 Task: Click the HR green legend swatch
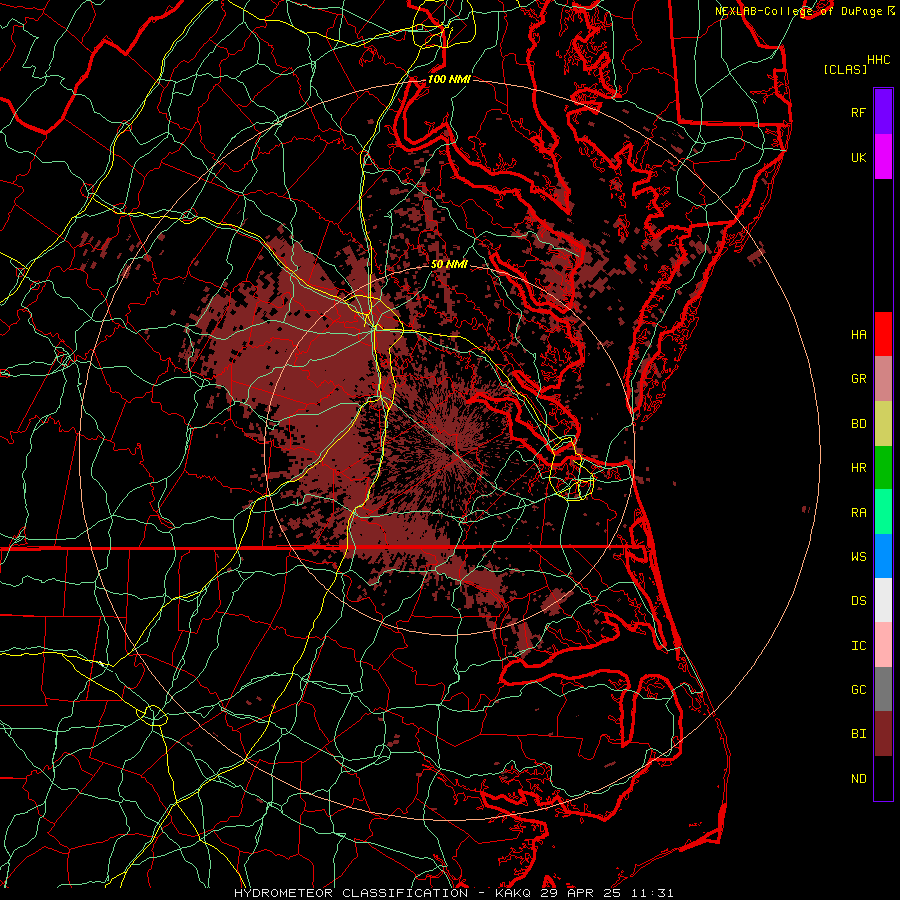(883, 468)
